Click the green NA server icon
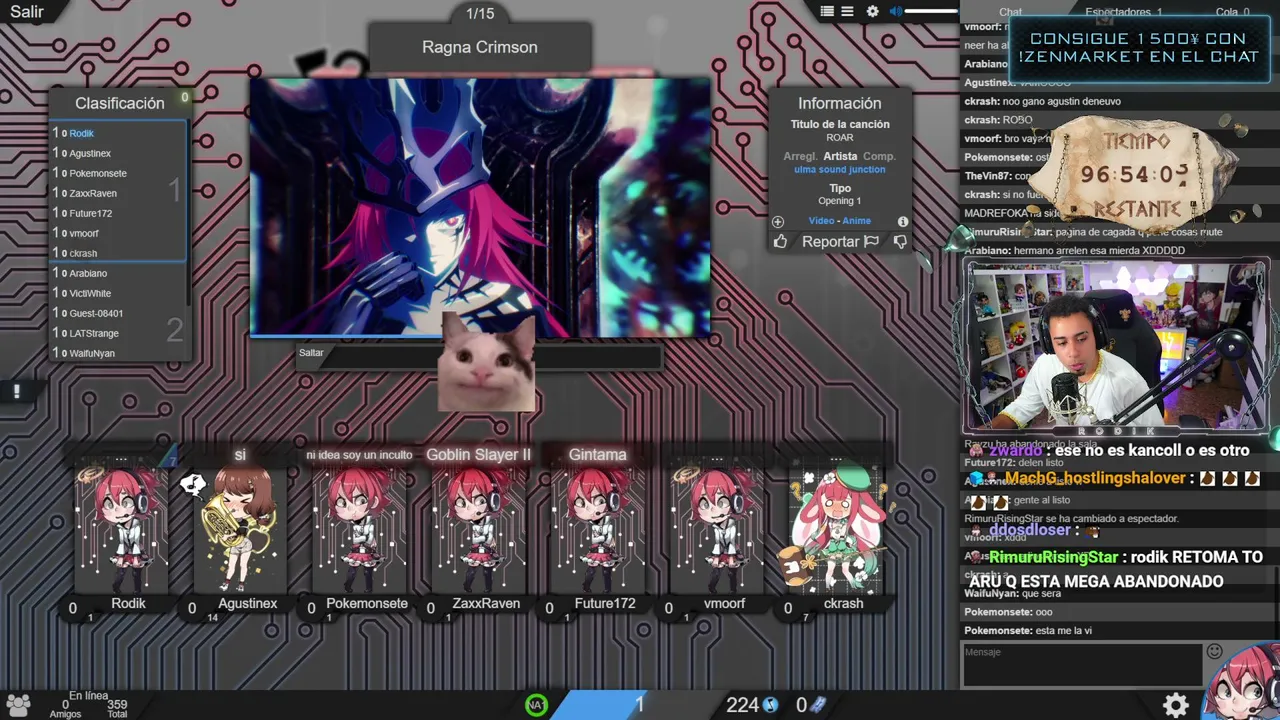The width and height of the screenshot is (1280, 720). tap(537, 705)
